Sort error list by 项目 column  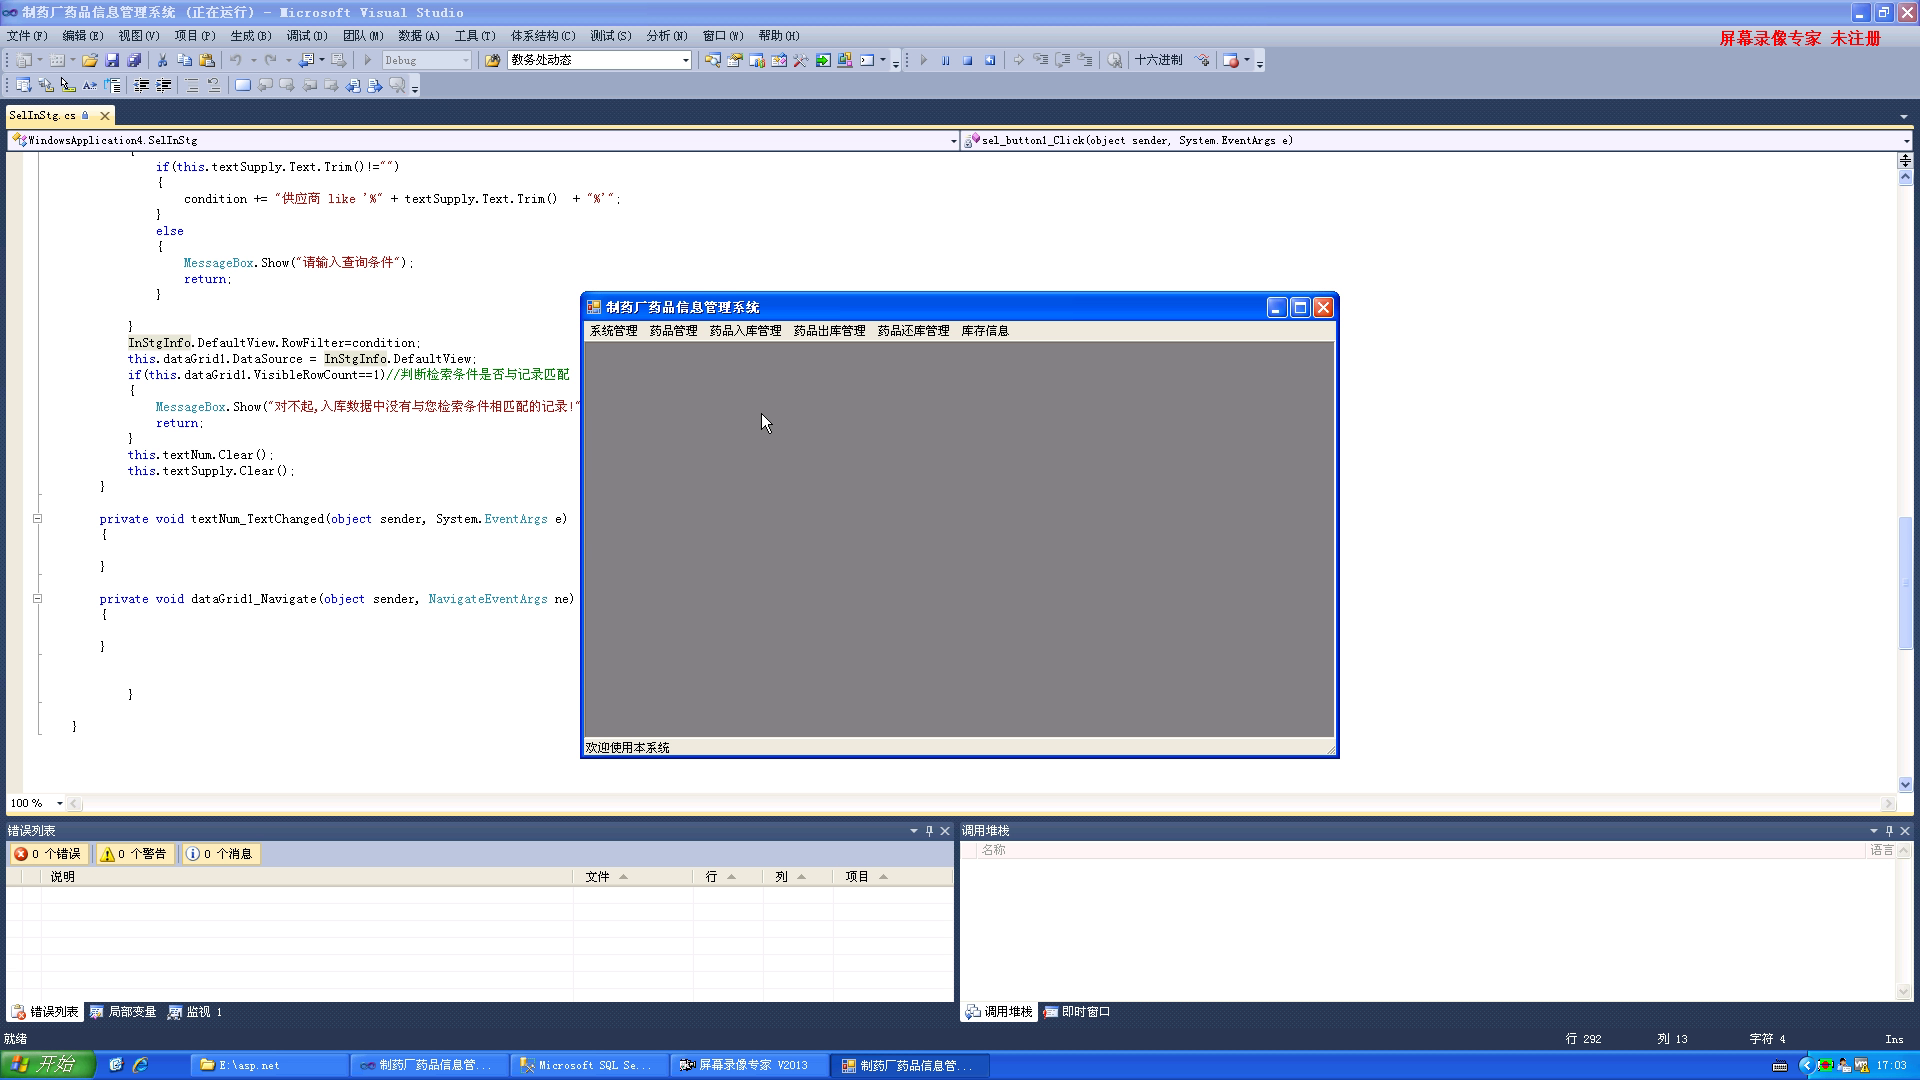pyautogui.click(x=892, y=877)
